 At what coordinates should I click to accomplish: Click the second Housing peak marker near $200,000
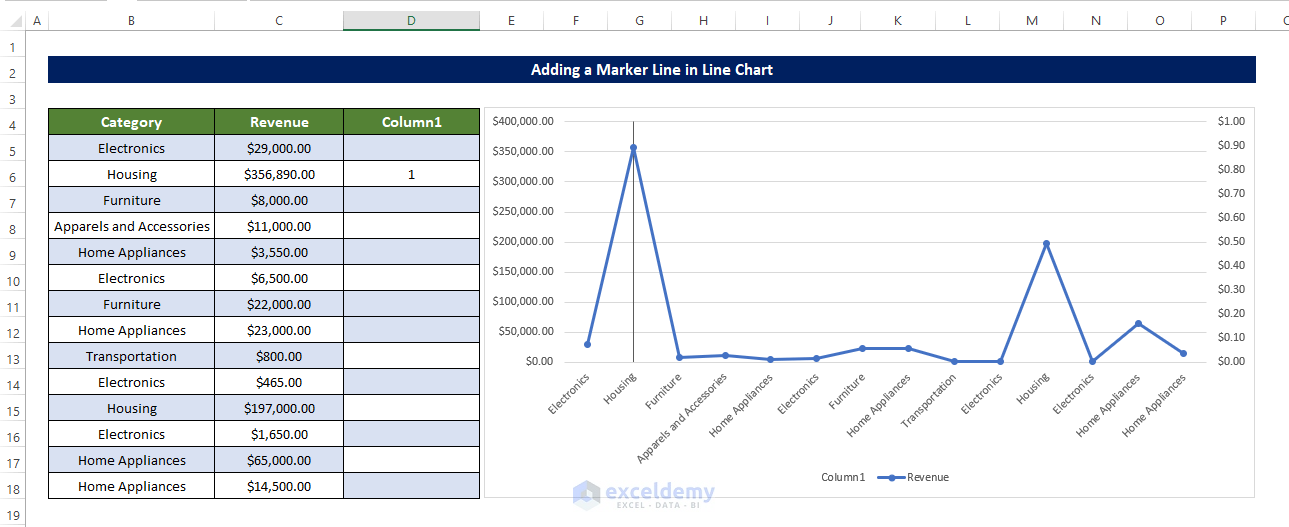(x=1046, y=243)
